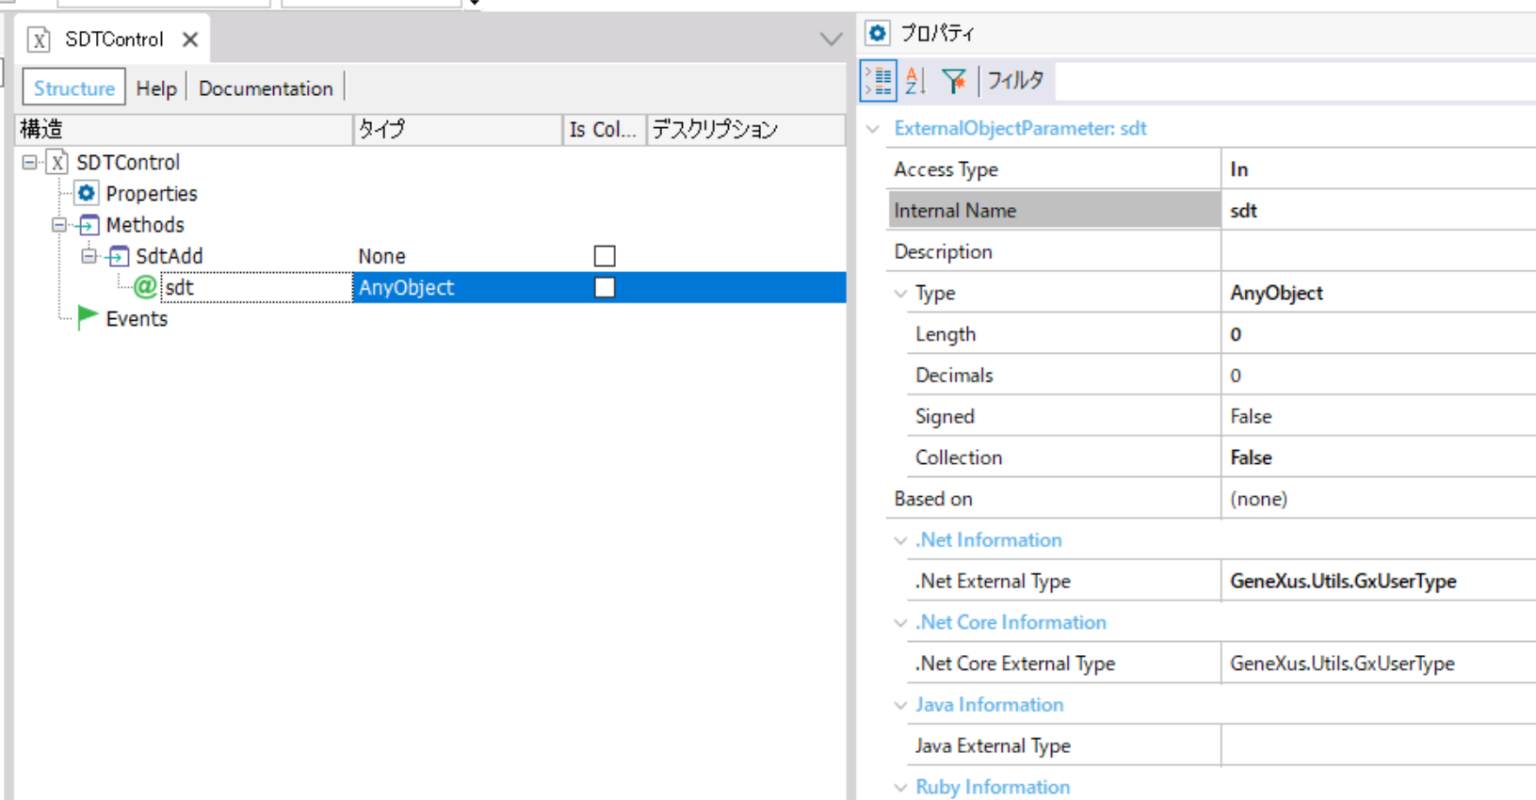Click the フィルタ button
Viewport: 1536px width, 800px height.
click(1014, 80)
